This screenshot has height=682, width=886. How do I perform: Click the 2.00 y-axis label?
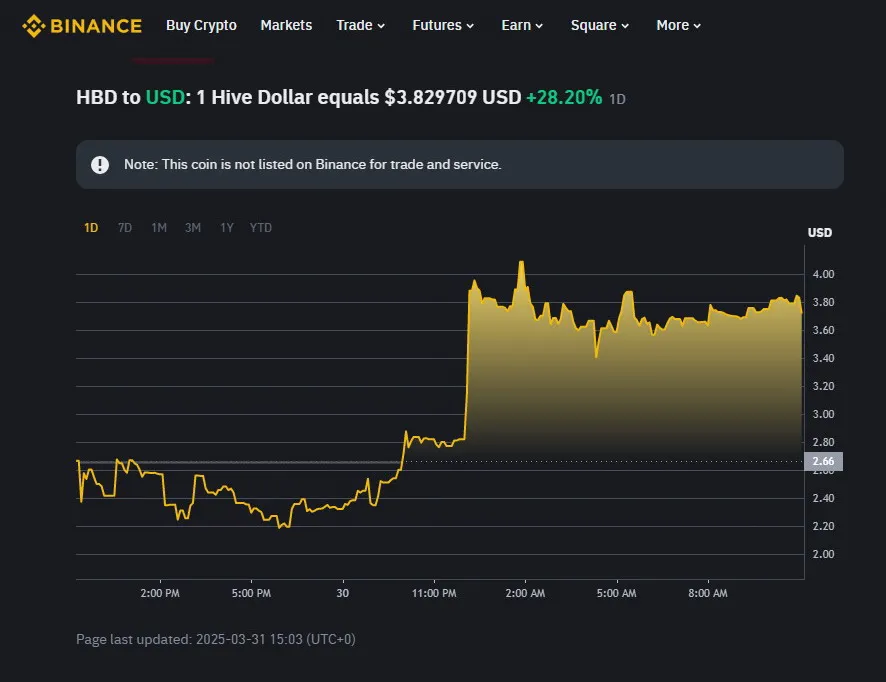pyautogui.click(x=823, y=554)
